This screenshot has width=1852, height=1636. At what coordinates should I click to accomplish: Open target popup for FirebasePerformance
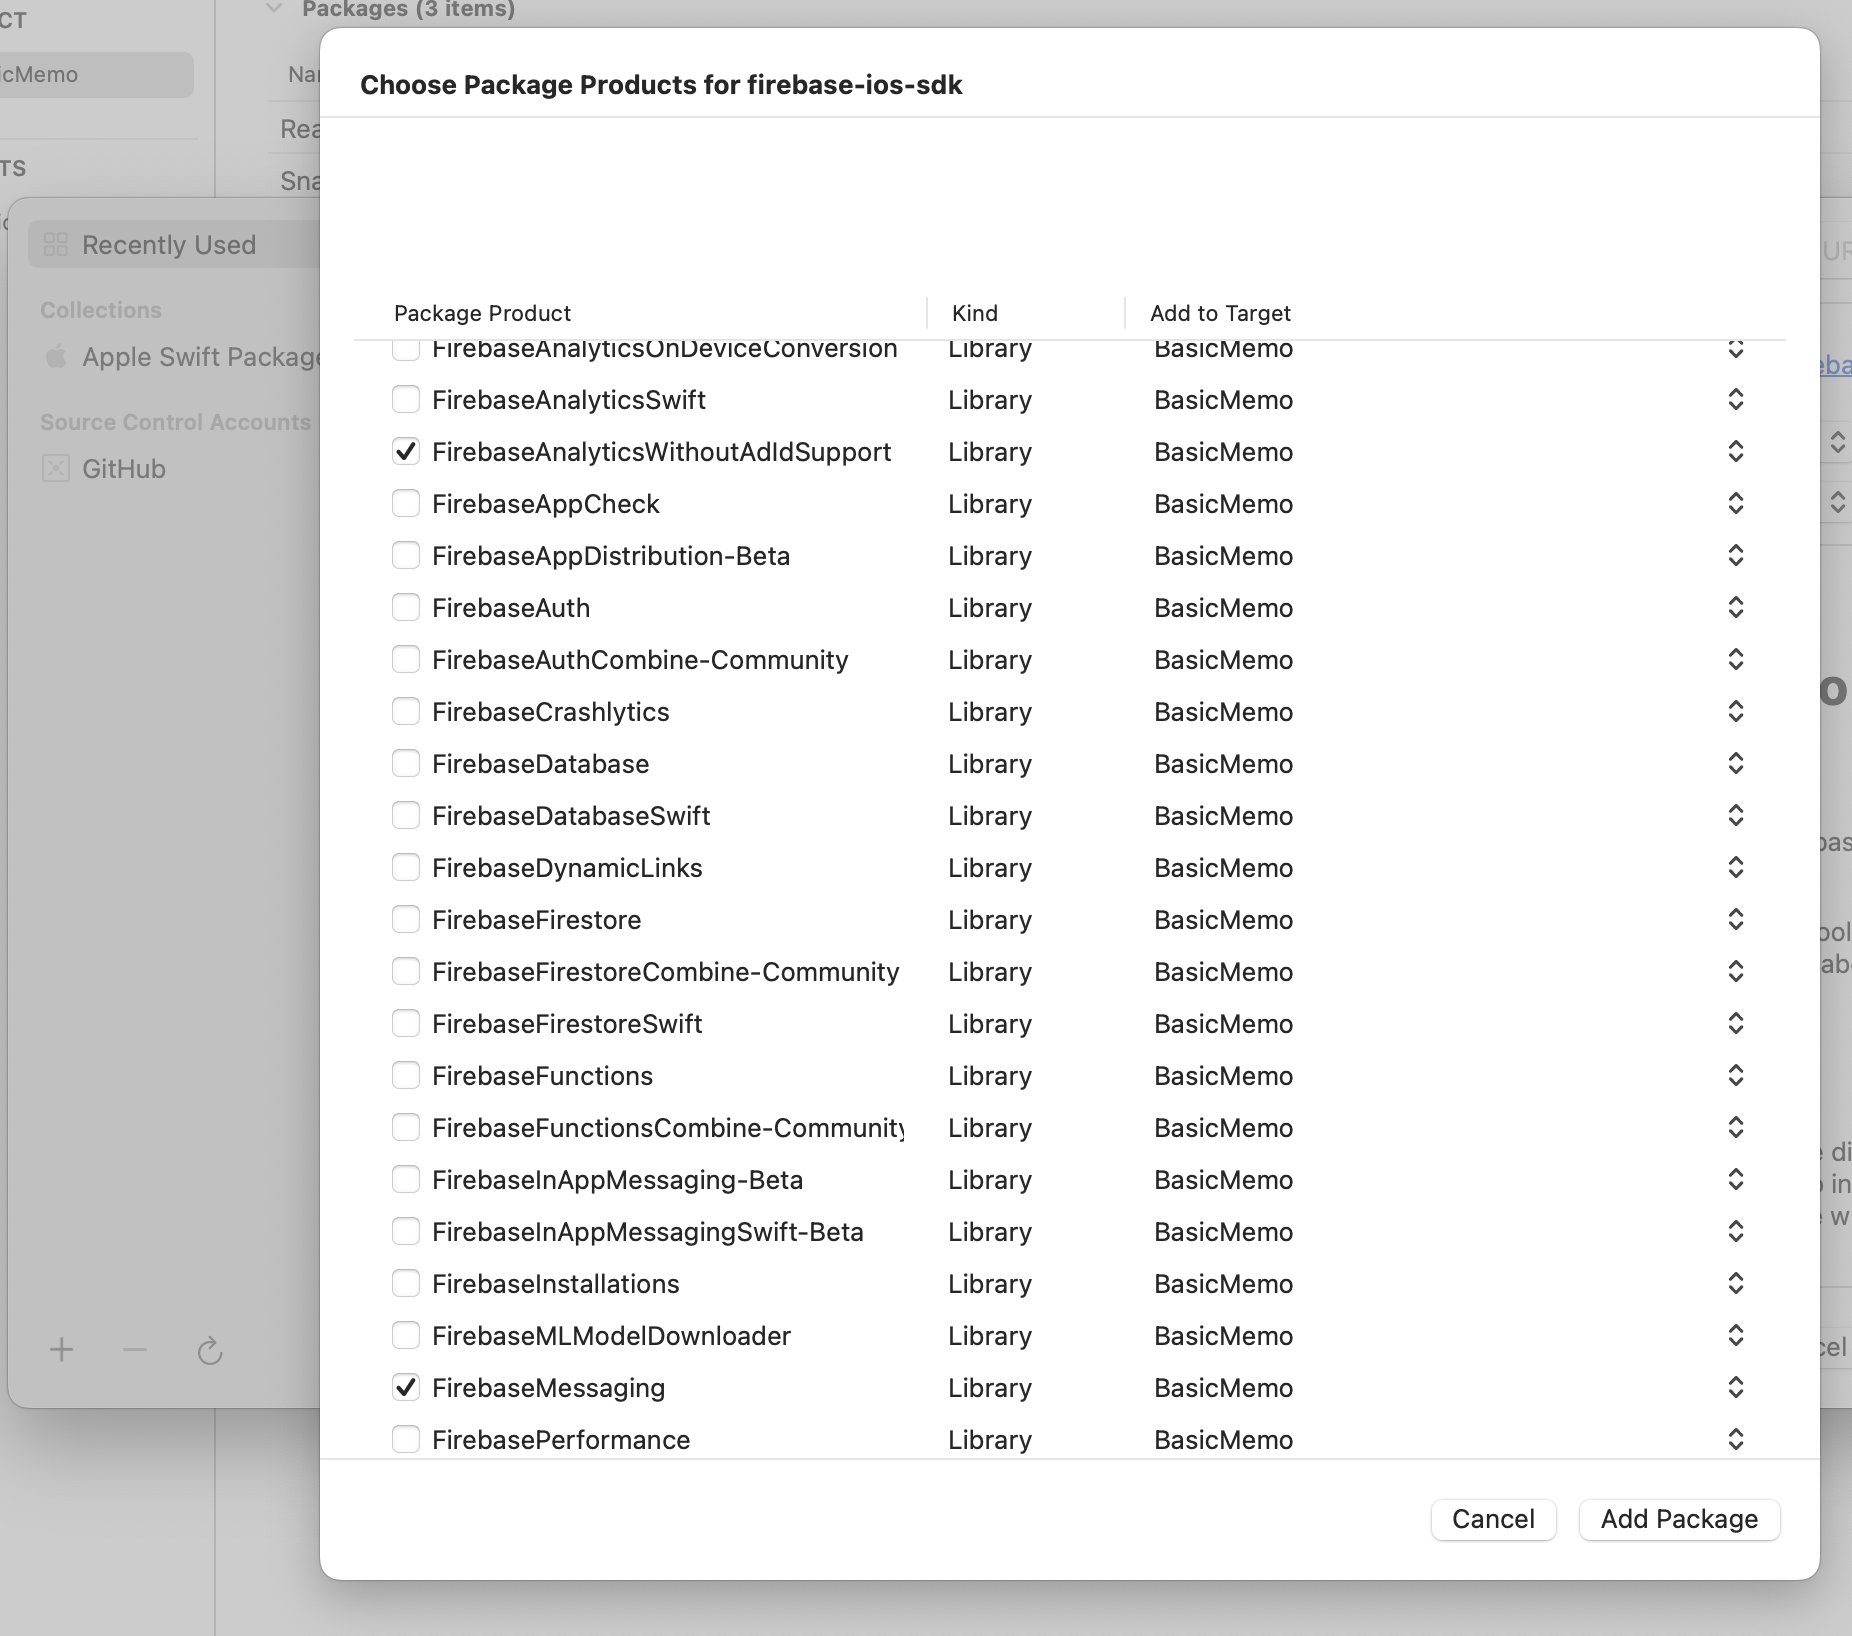(1736, 1440)
